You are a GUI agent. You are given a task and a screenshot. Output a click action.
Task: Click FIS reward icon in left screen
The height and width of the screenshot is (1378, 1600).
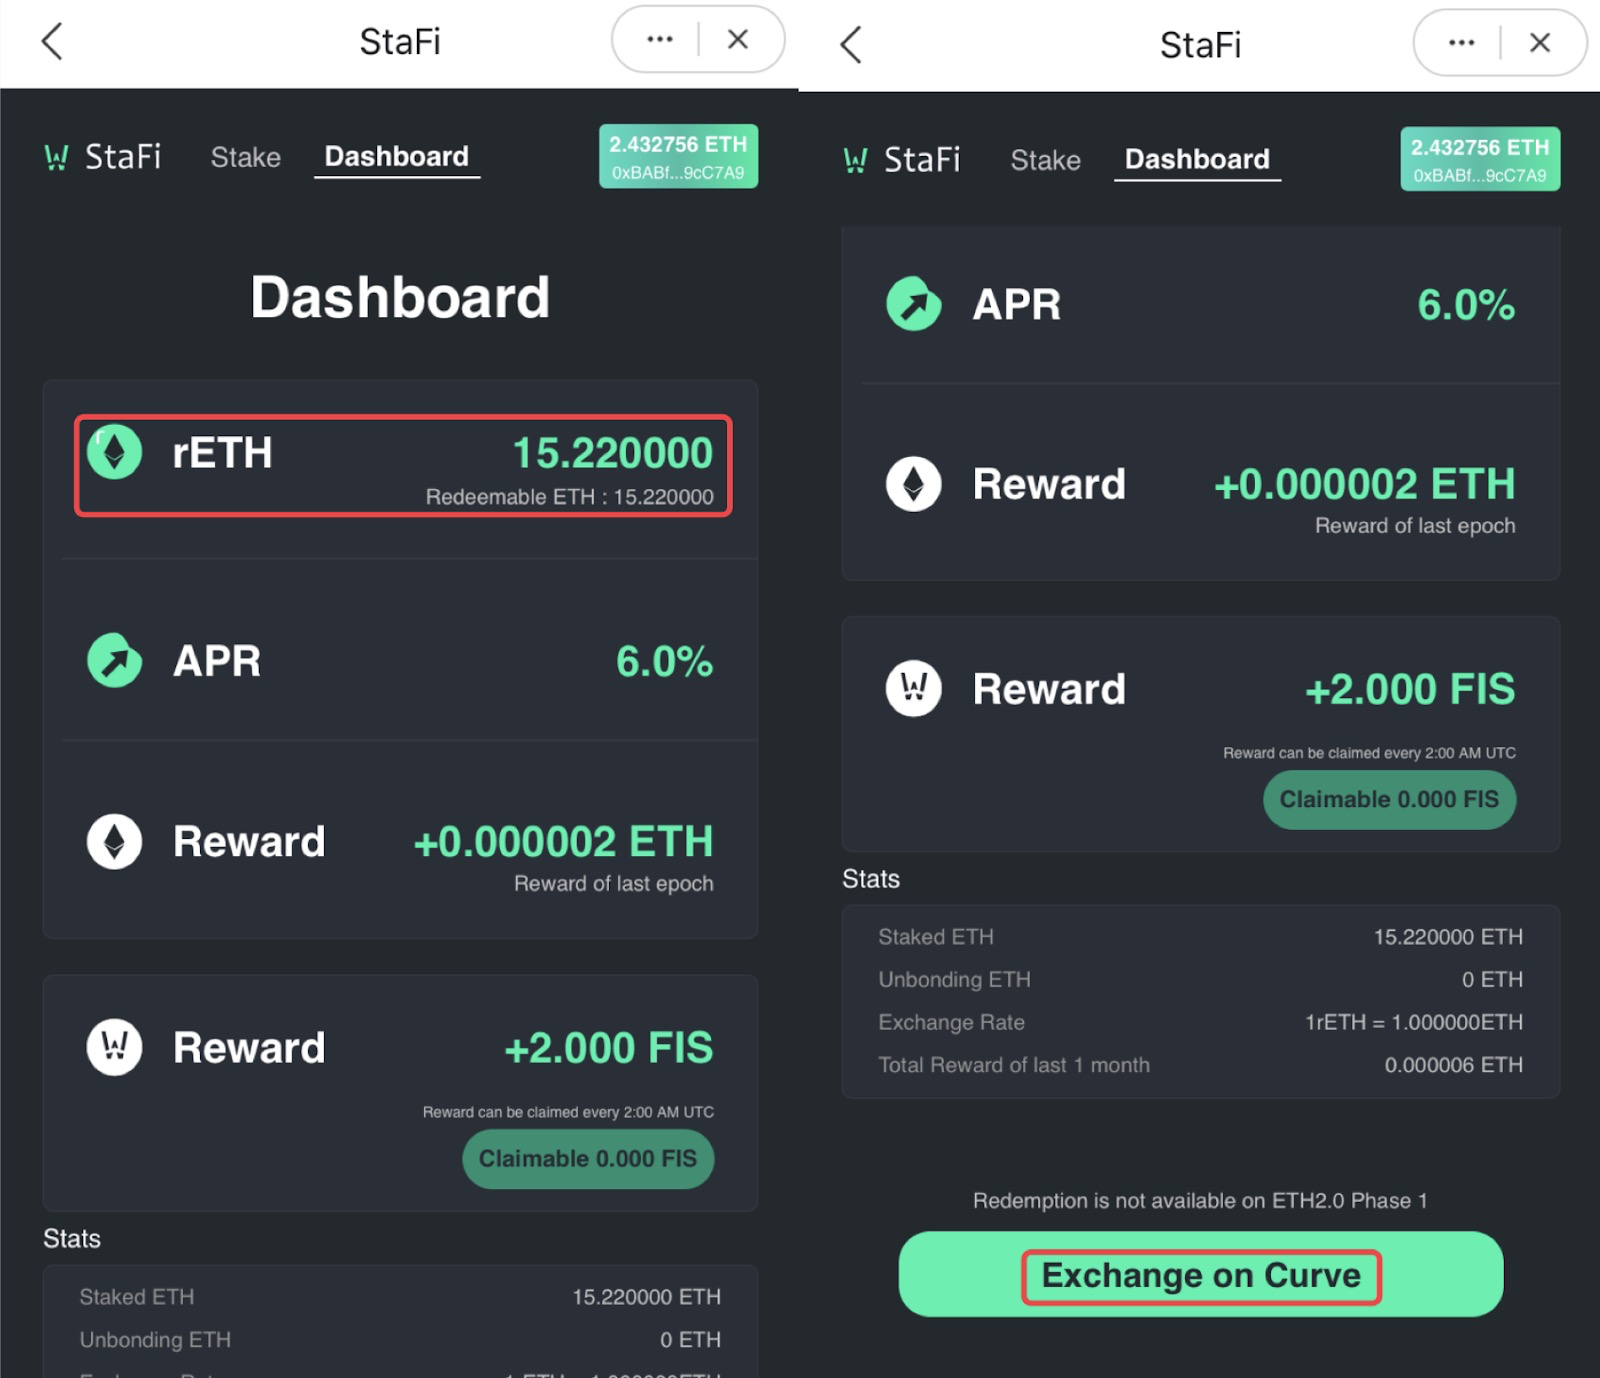(114, 1047)
